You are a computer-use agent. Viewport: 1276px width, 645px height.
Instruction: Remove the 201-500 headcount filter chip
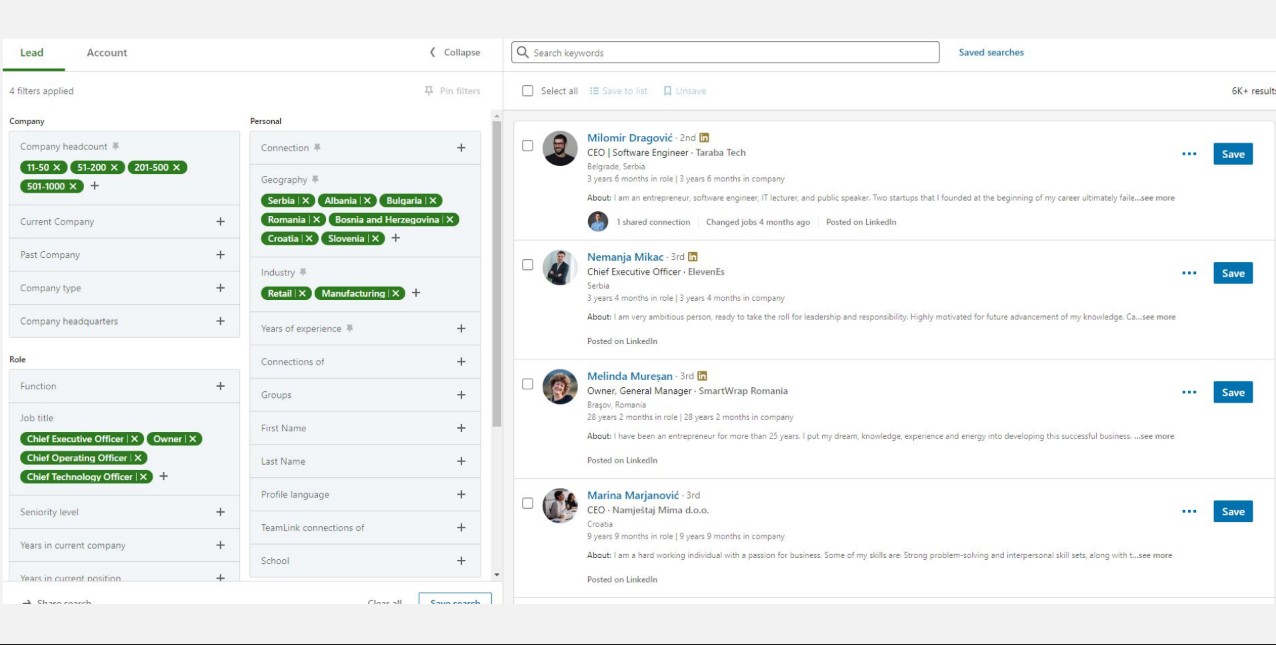coord(176,167)
